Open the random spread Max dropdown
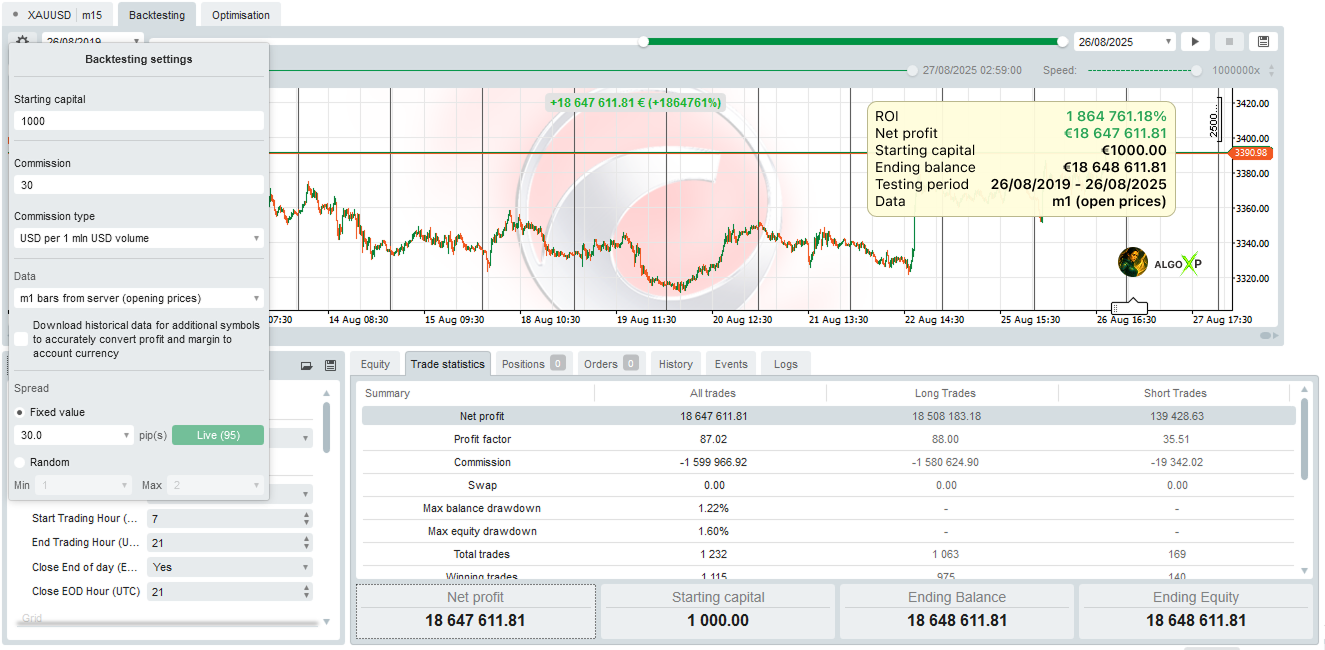Image resolution: width=1325 pixels, height=650 pixels. point(215,485)
